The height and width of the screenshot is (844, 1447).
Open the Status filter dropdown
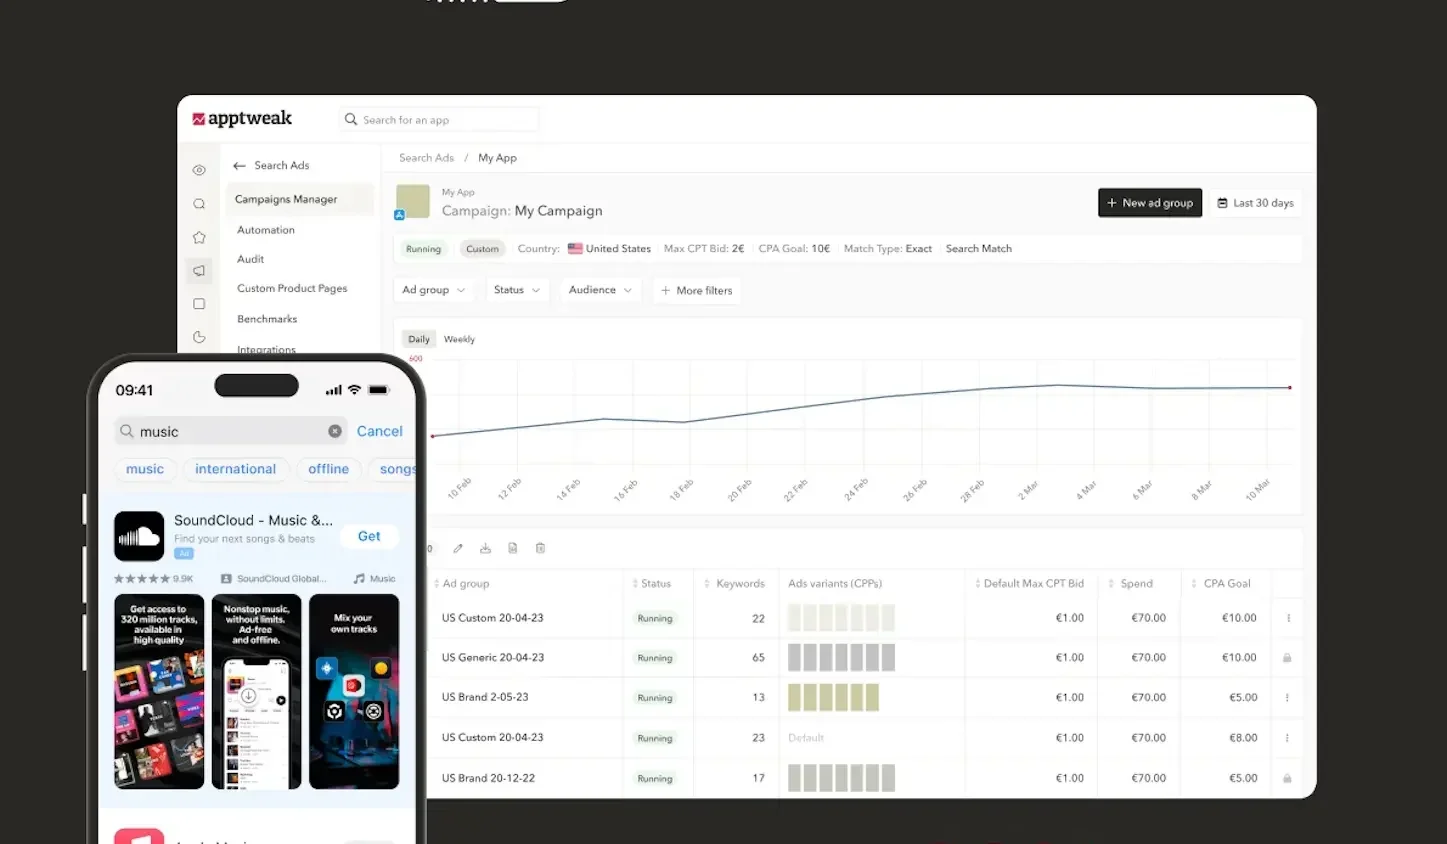coord(516,290)
